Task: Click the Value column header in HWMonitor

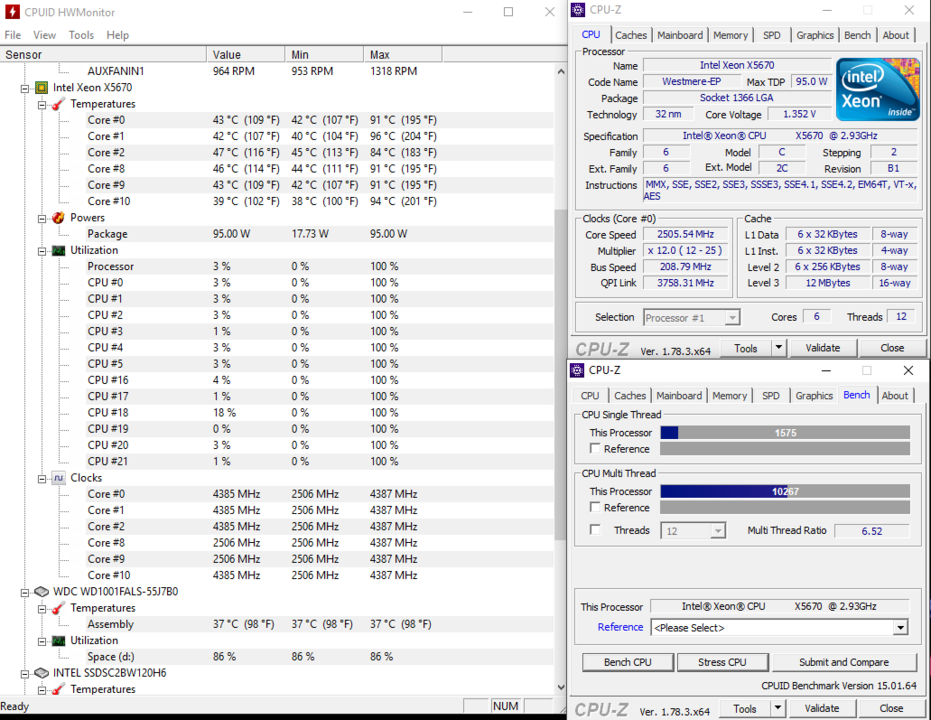Action: (246, 55)
